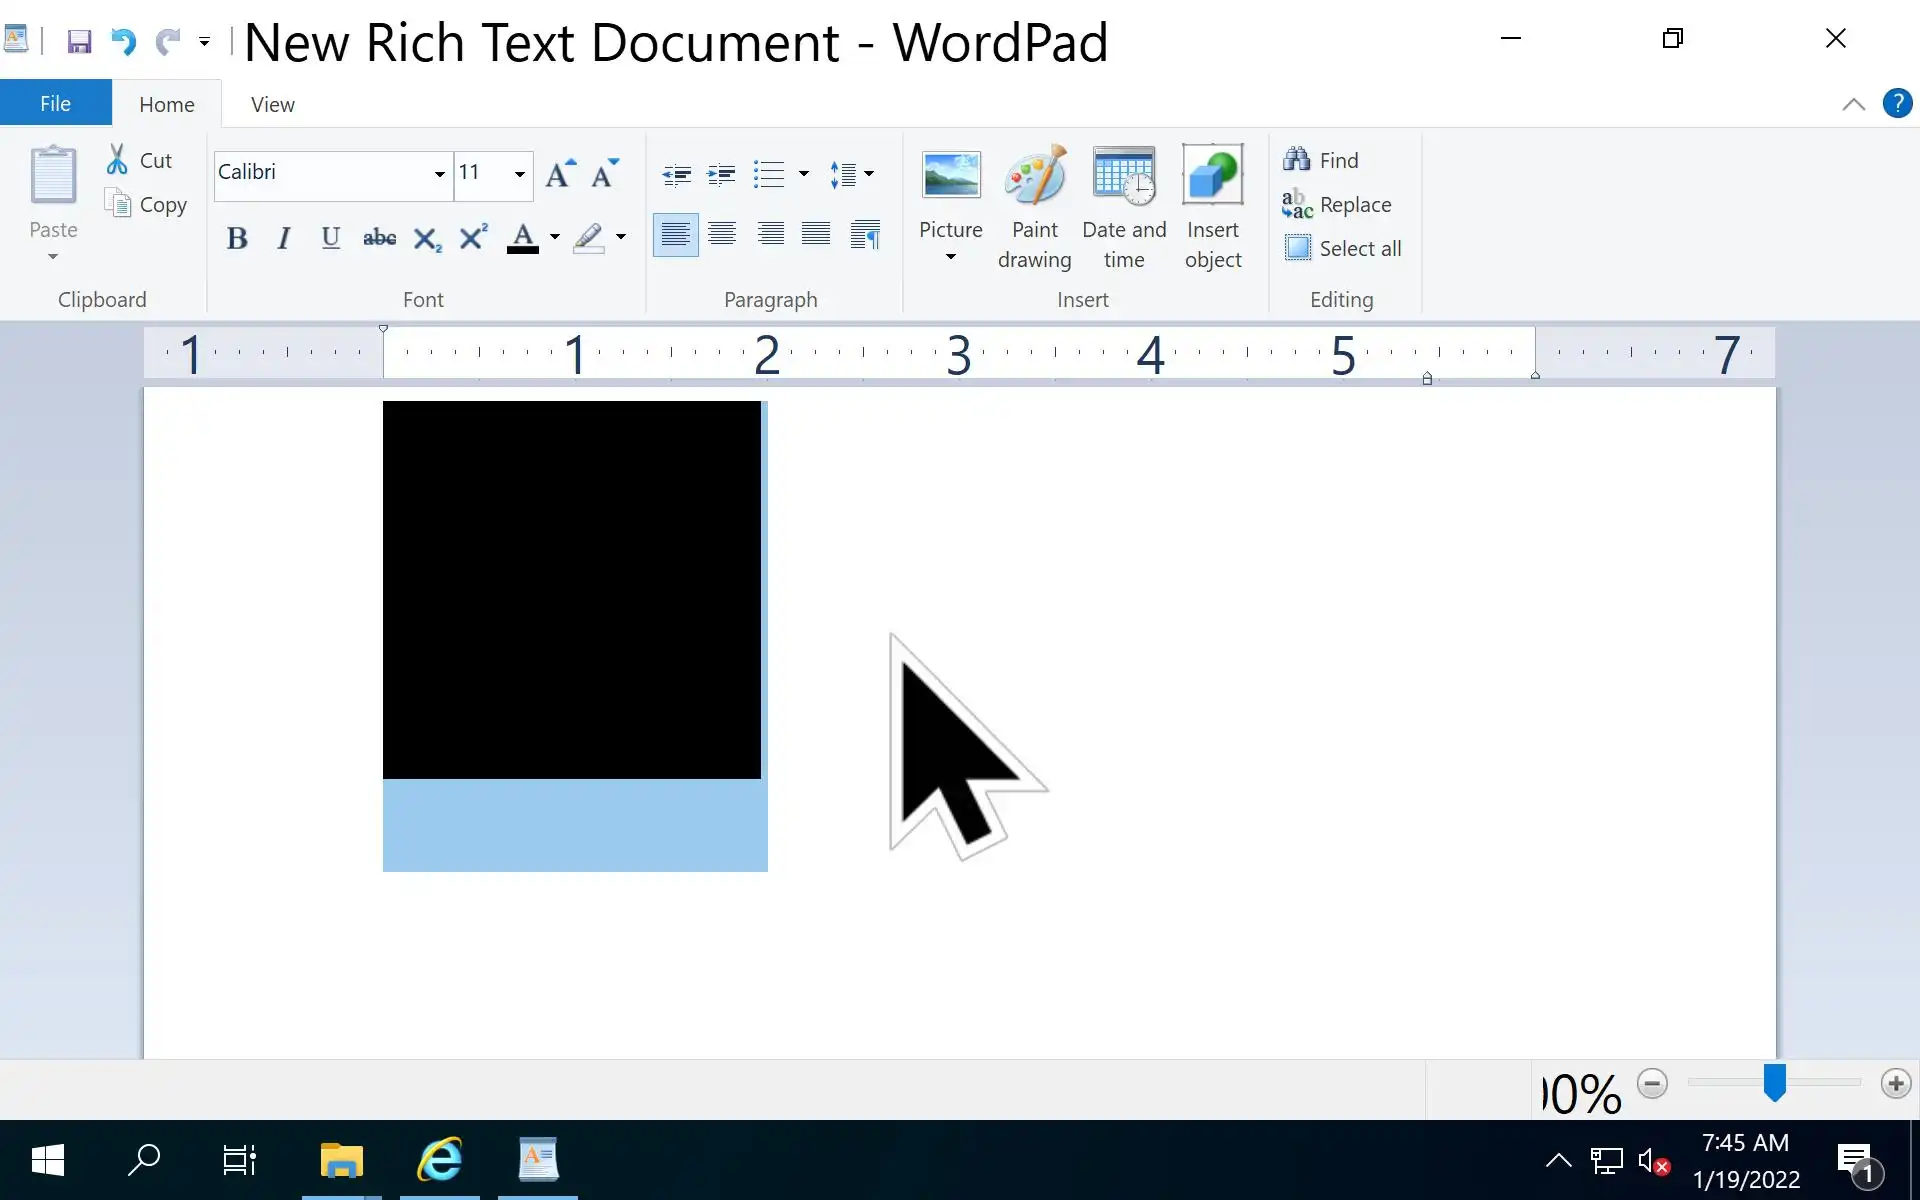Screen dimensions: 1920x1200
Task: Click the Insert object icon
Action: [x=1212, y=177]
